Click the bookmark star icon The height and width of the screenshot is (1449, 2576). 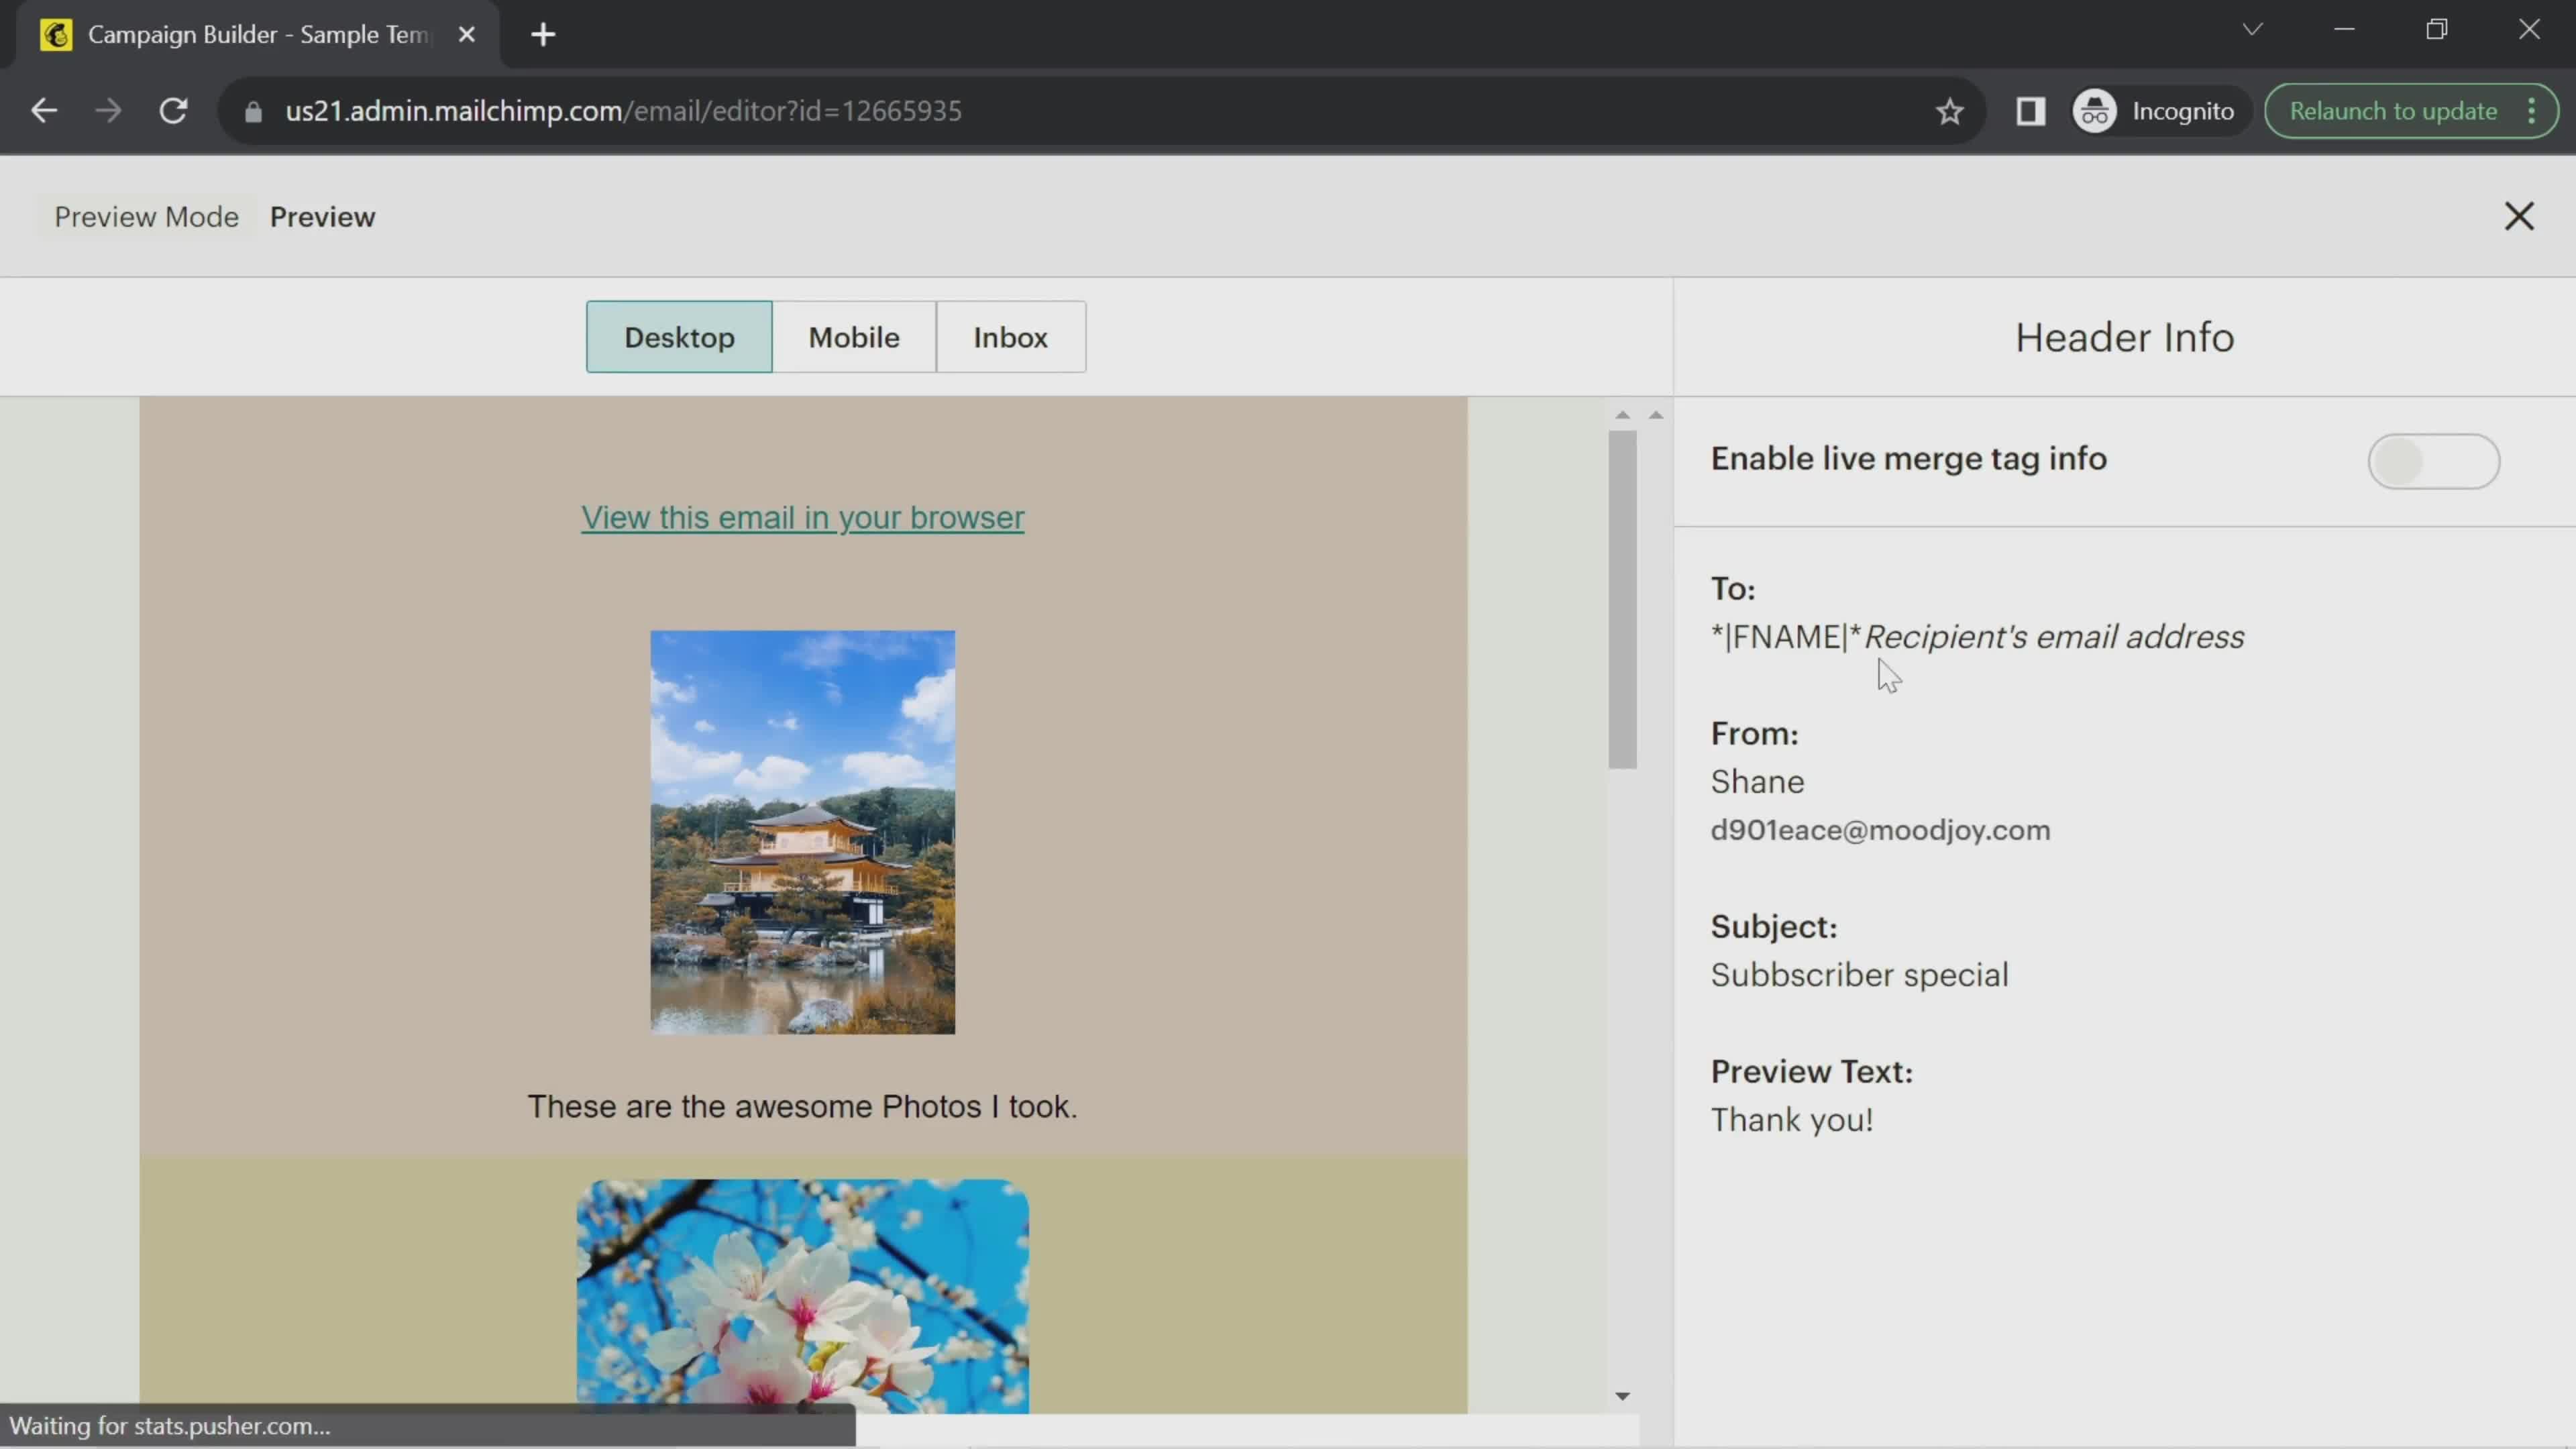[x=1949, y=110]
